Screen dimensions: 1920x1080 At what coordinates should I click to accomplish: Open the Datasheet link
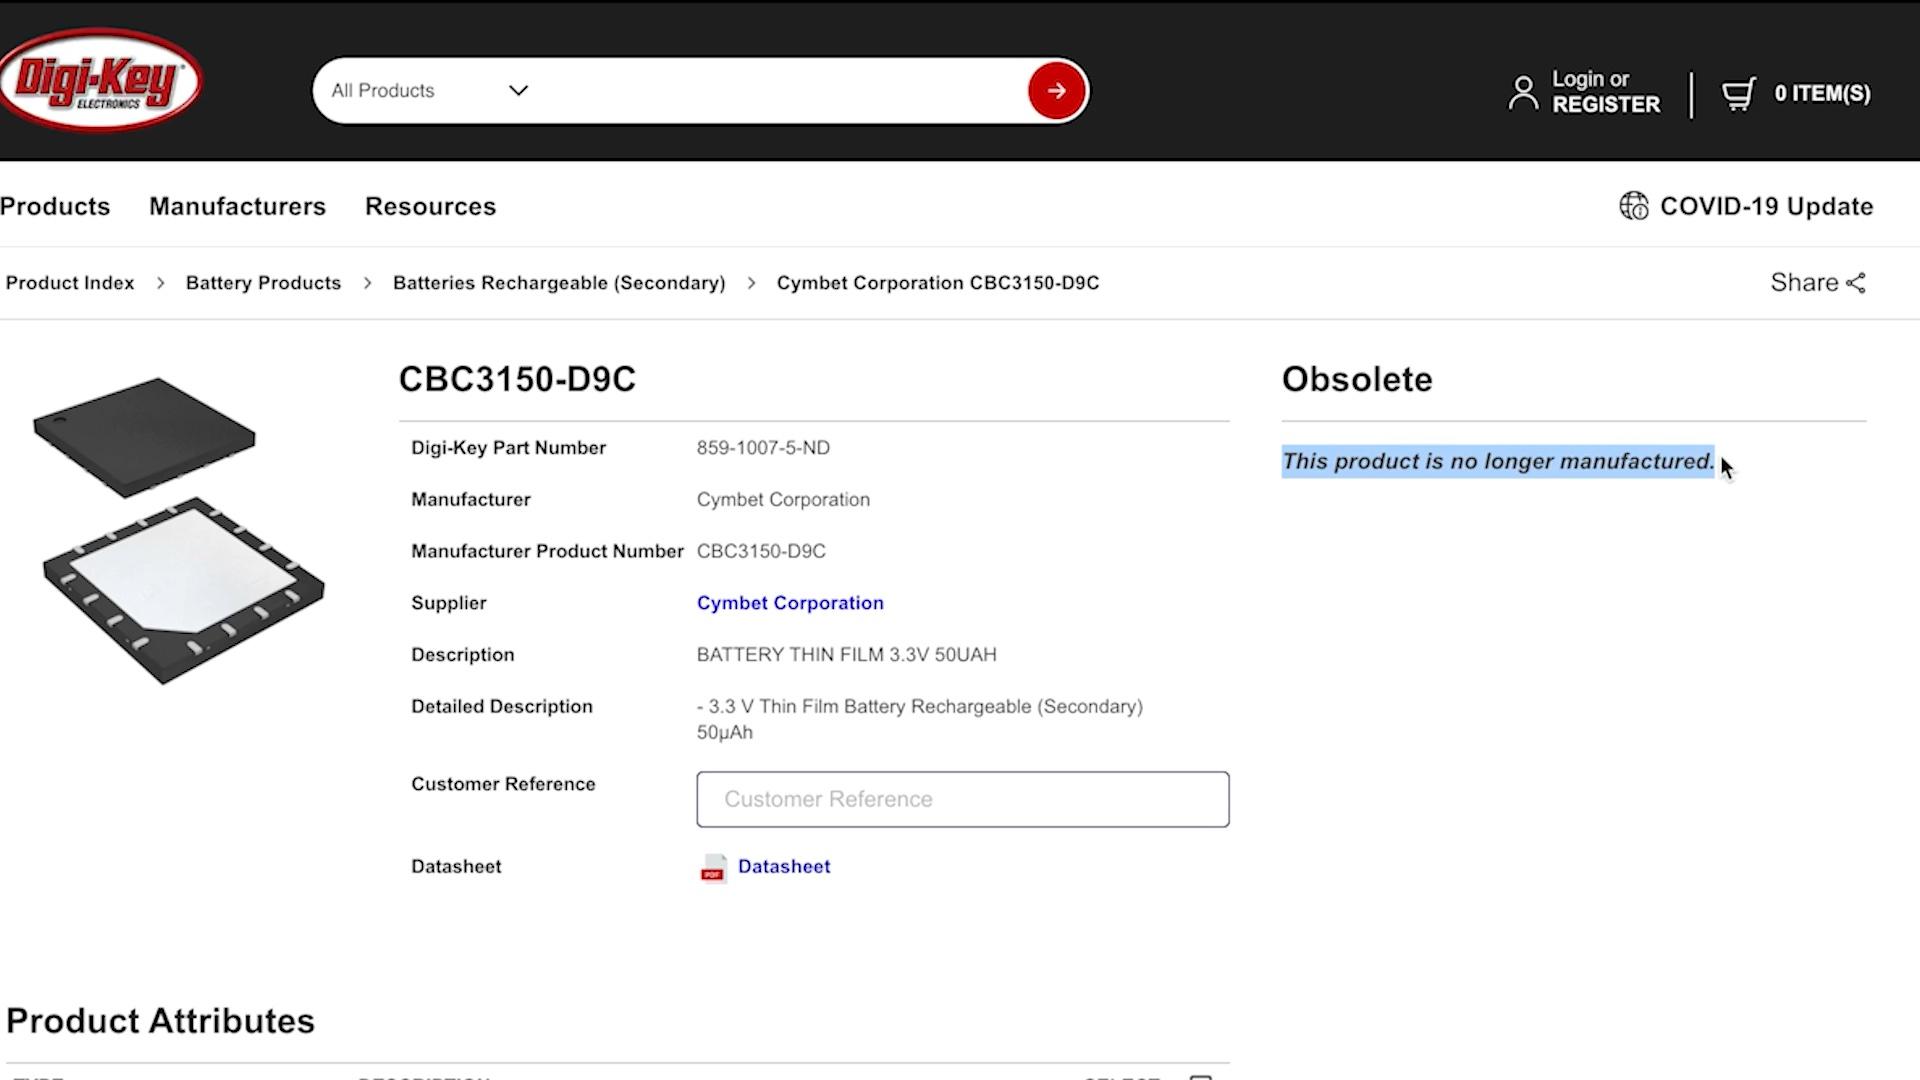[x=784, y=867]
